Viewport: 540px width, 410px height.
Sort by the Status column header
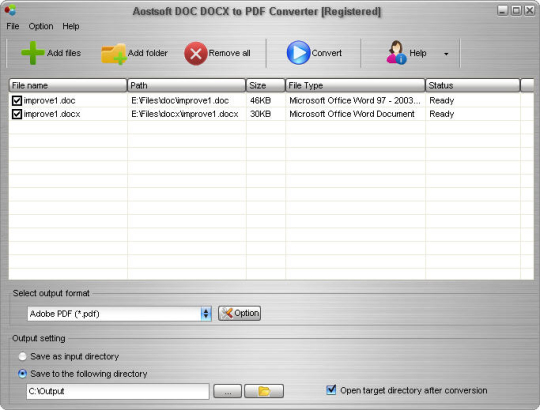472,85
